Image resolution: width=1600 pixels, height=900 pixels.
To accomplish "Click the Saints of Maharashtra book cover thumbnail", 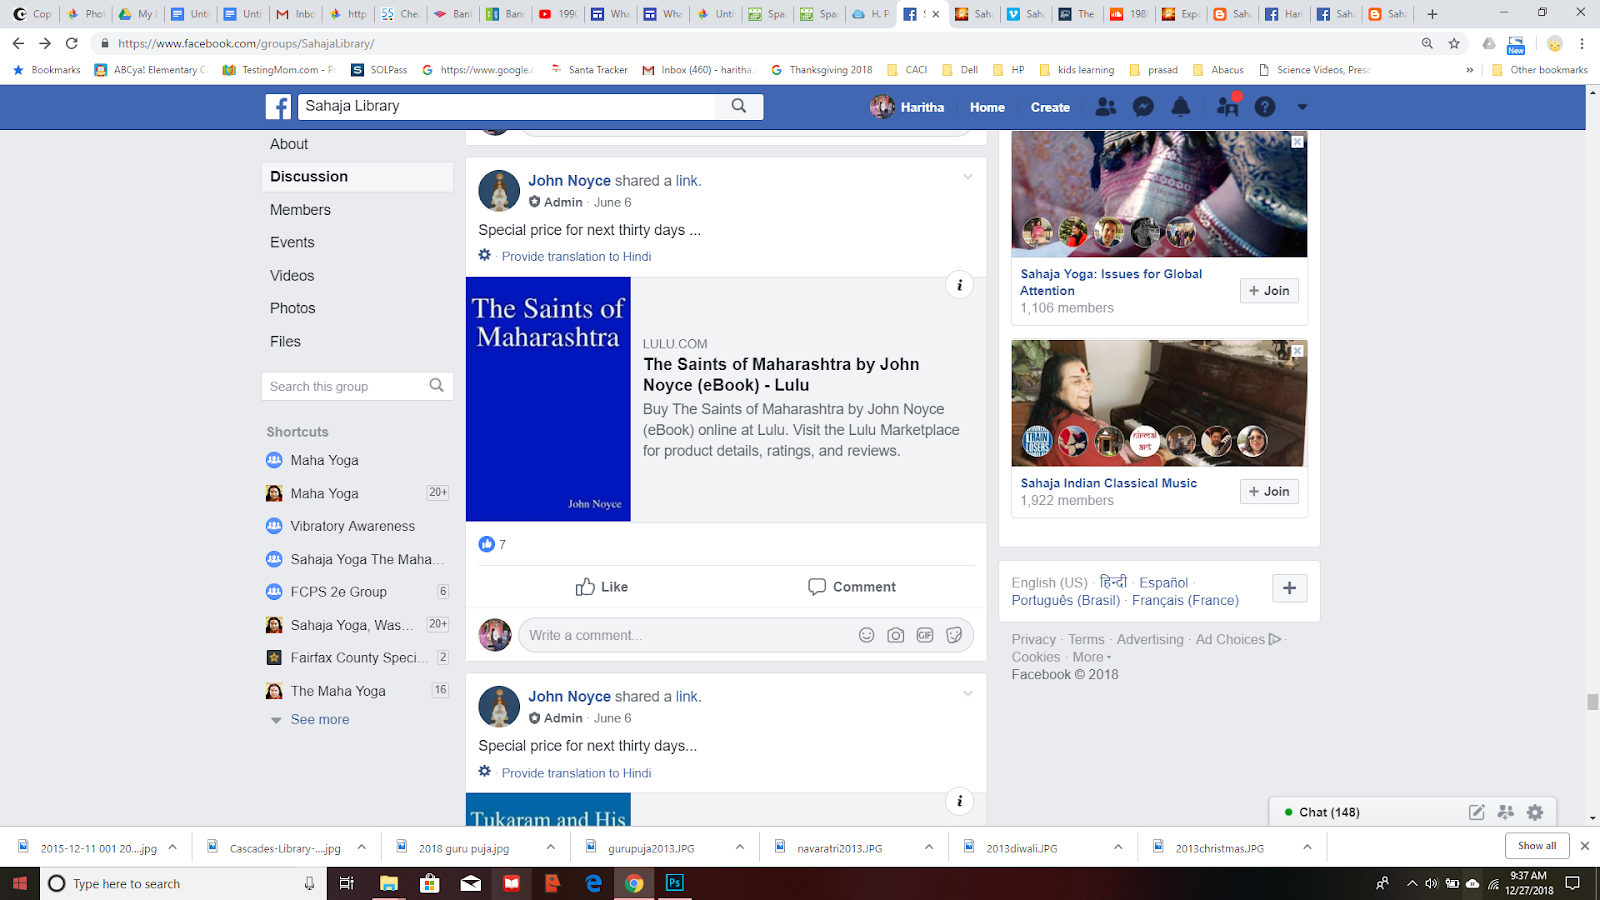I will [x=548, y=399].
